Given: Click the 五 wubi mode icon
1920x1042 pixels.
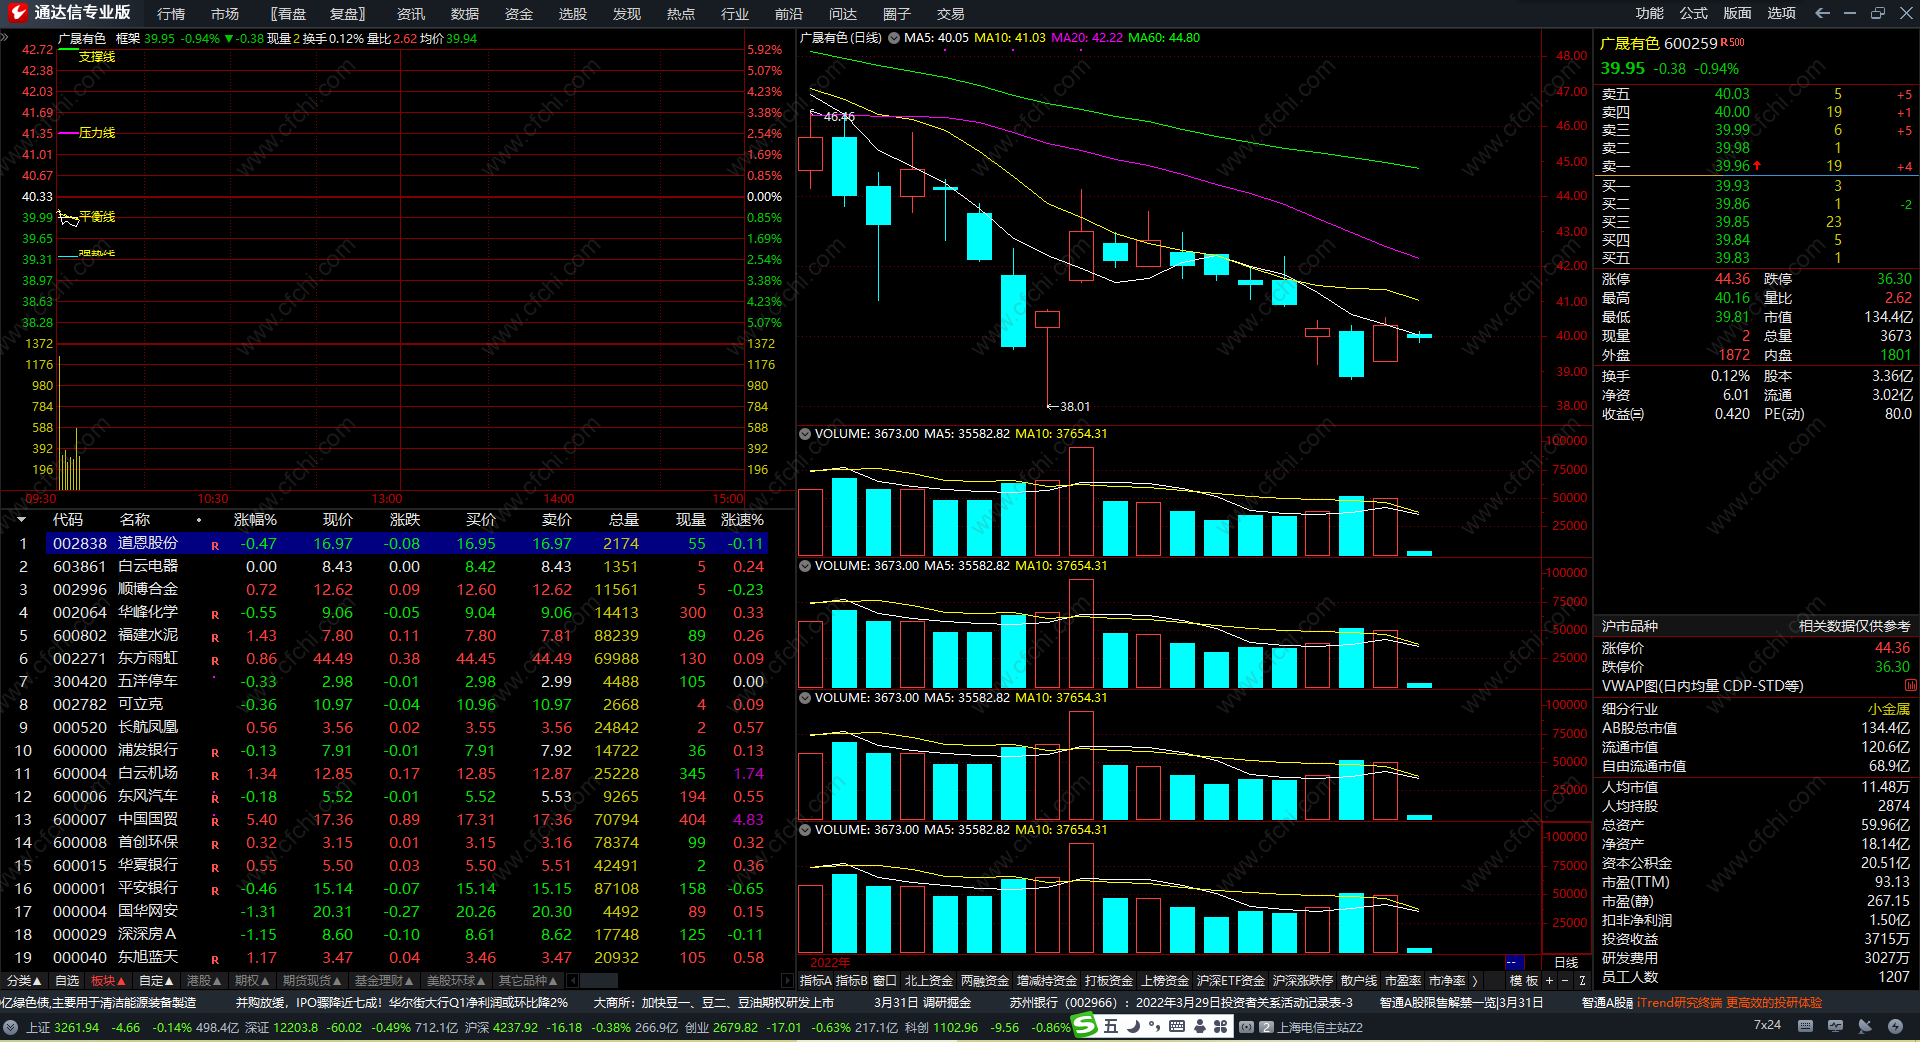Looking at the screenshot, I should [1111, 1026].
